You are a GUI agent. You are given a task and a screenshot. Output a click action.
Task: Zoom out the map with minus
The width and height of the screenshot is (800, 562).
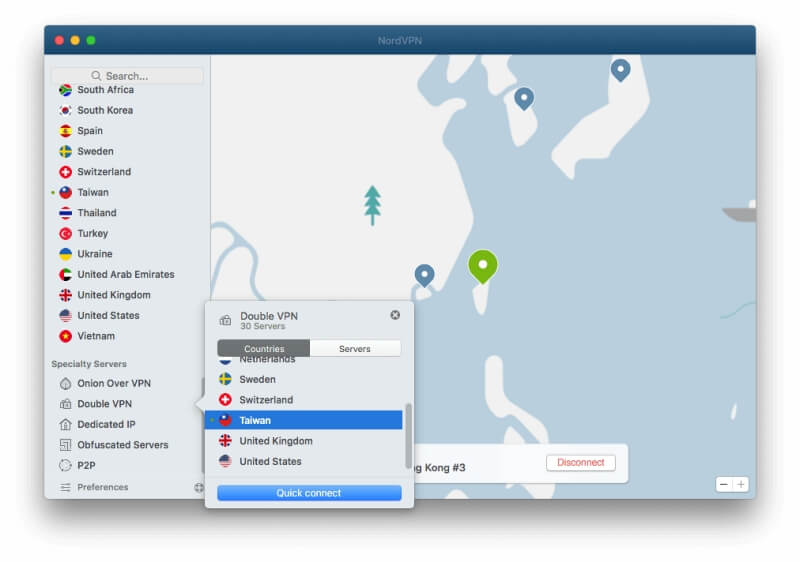click(x=724, y=485)
